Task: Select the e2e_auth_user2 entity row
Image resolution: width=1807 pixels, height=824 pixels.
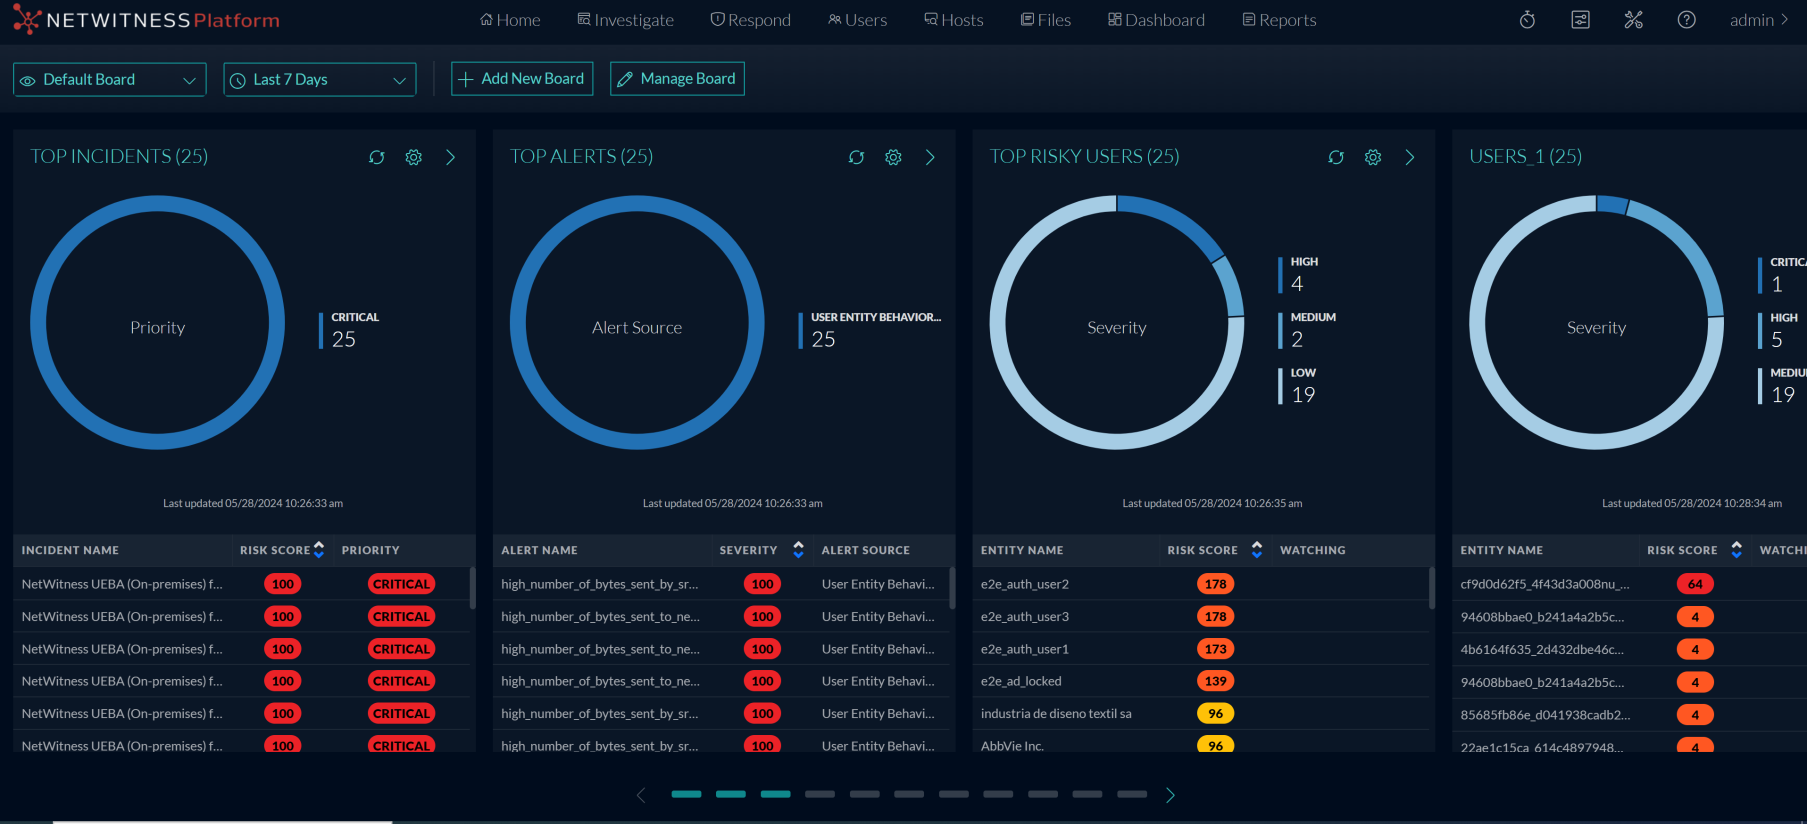Action: point(1200,584)
